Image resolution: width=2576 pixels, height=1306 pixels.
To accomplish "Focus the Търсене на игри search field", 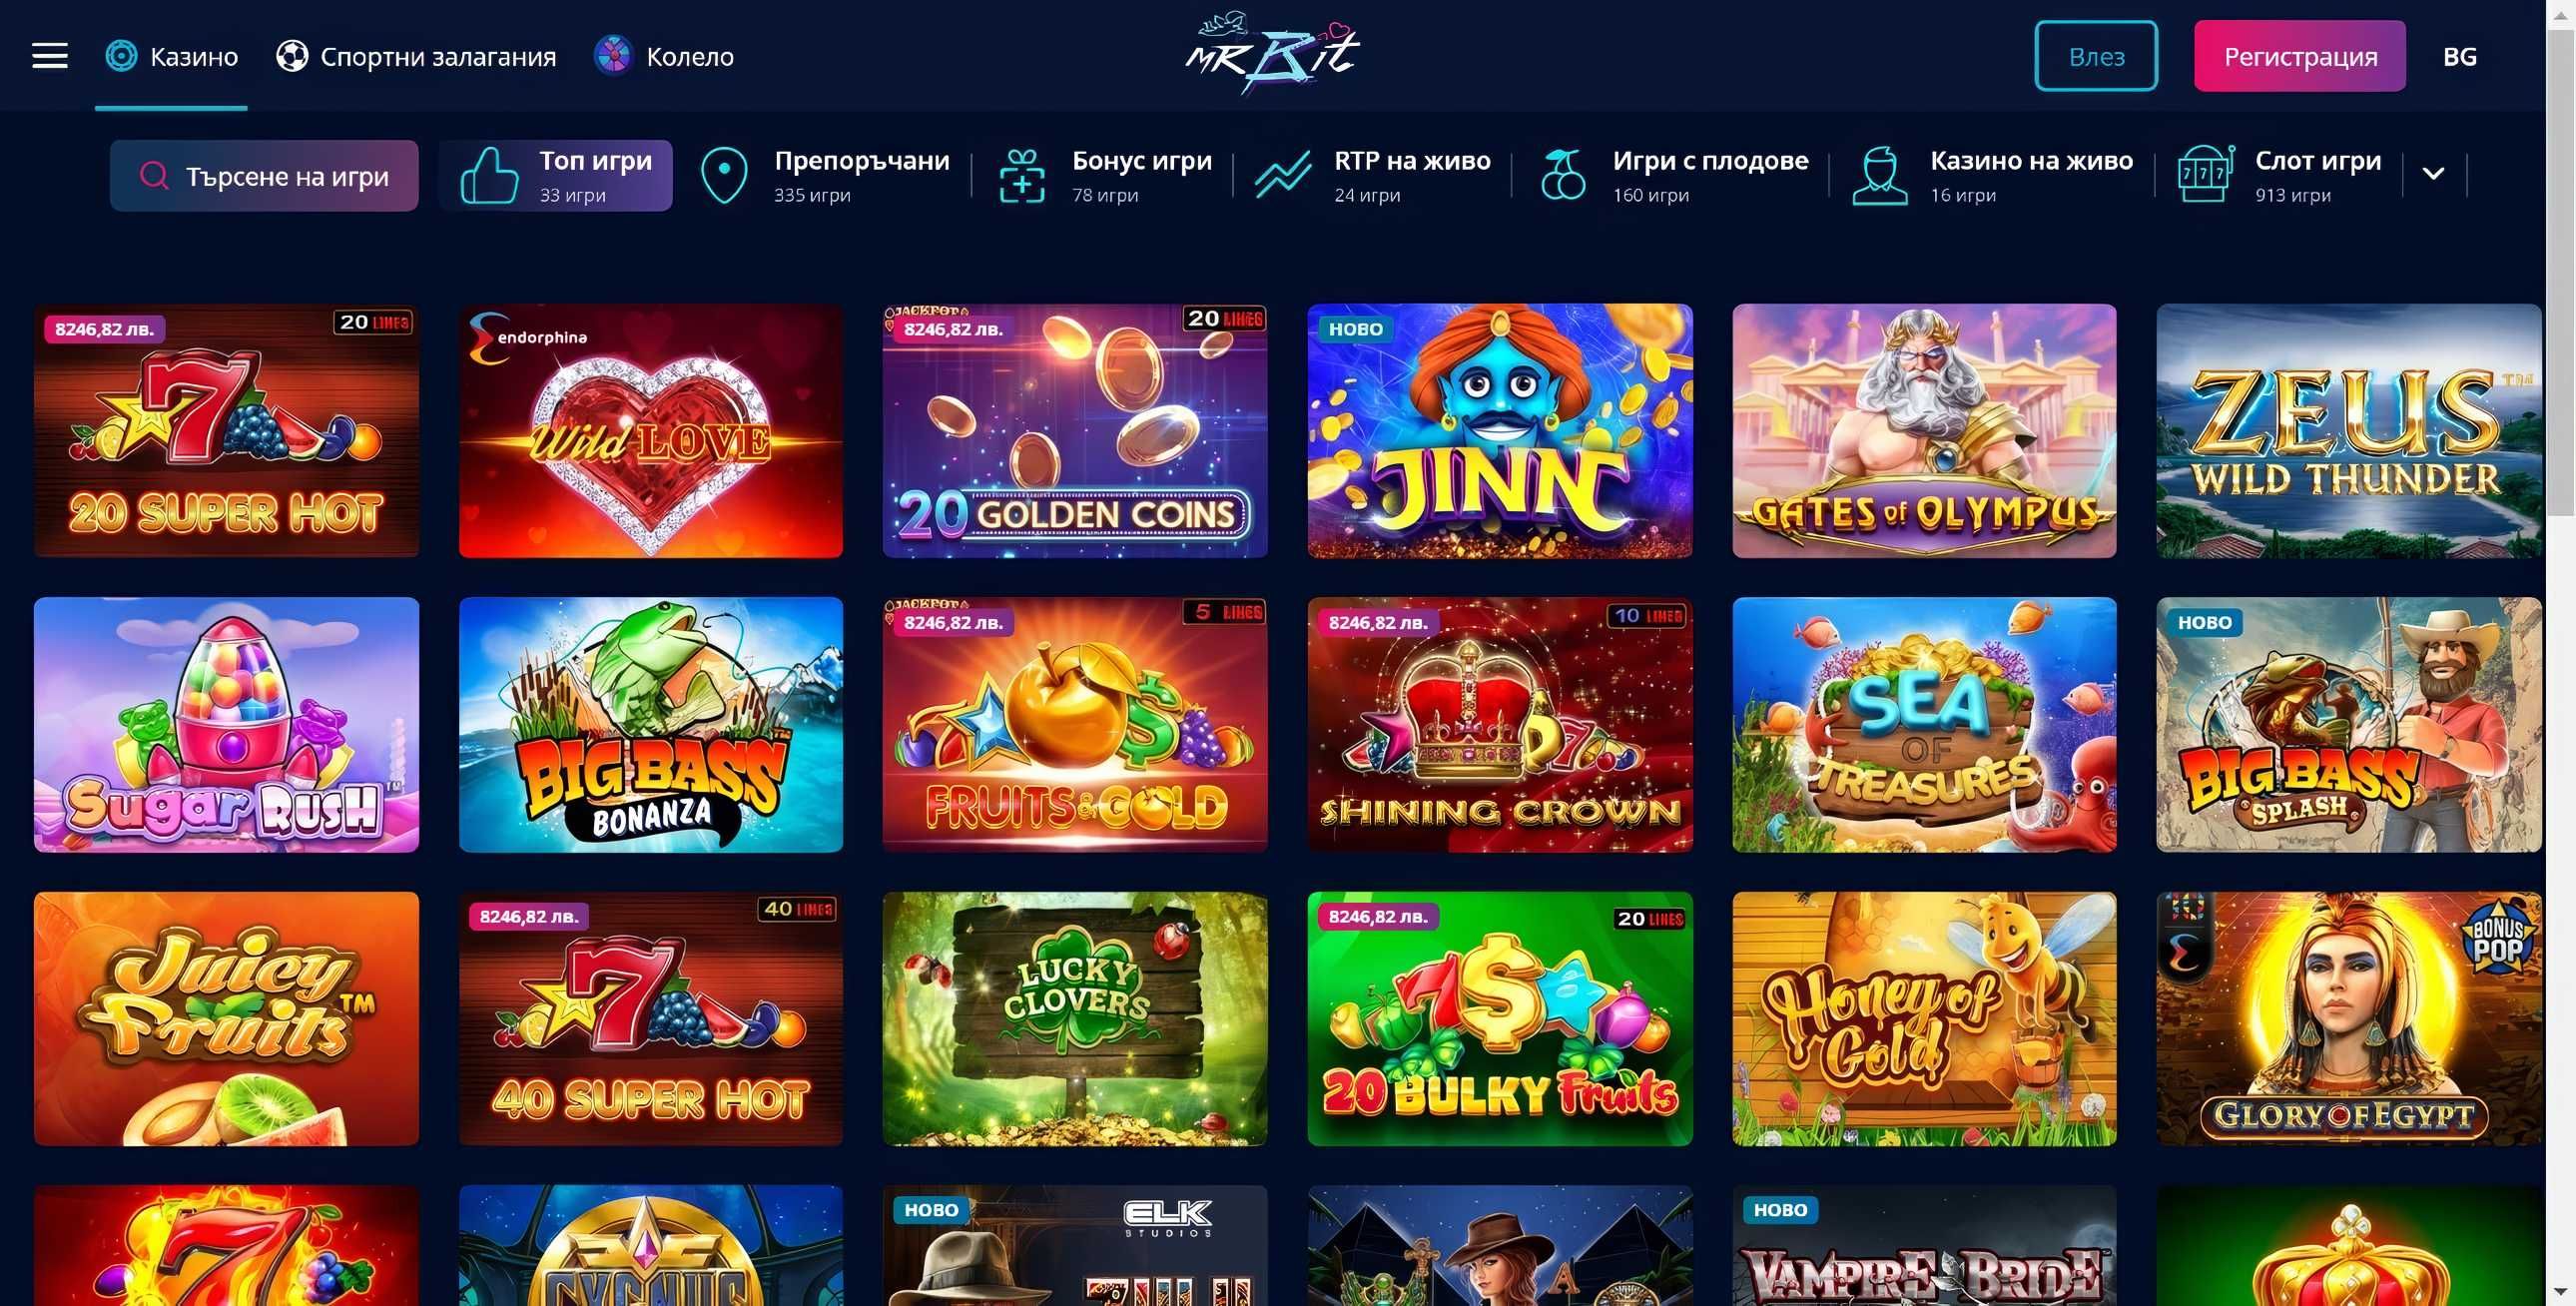I will 264,176.
